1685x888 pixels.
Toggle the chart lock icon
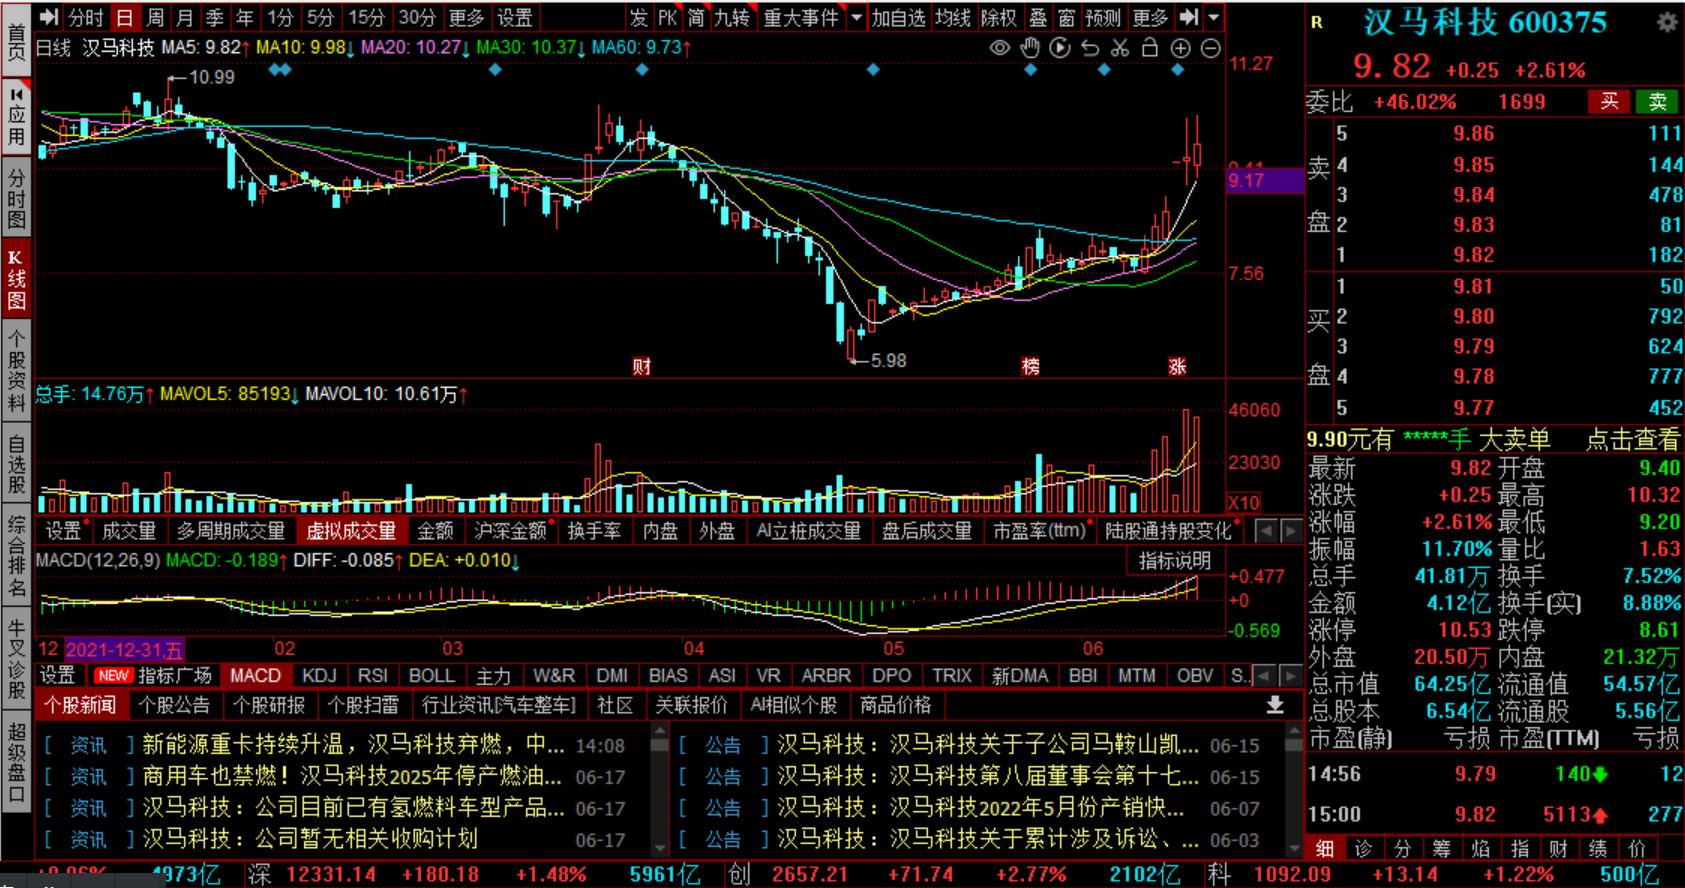1150,48
